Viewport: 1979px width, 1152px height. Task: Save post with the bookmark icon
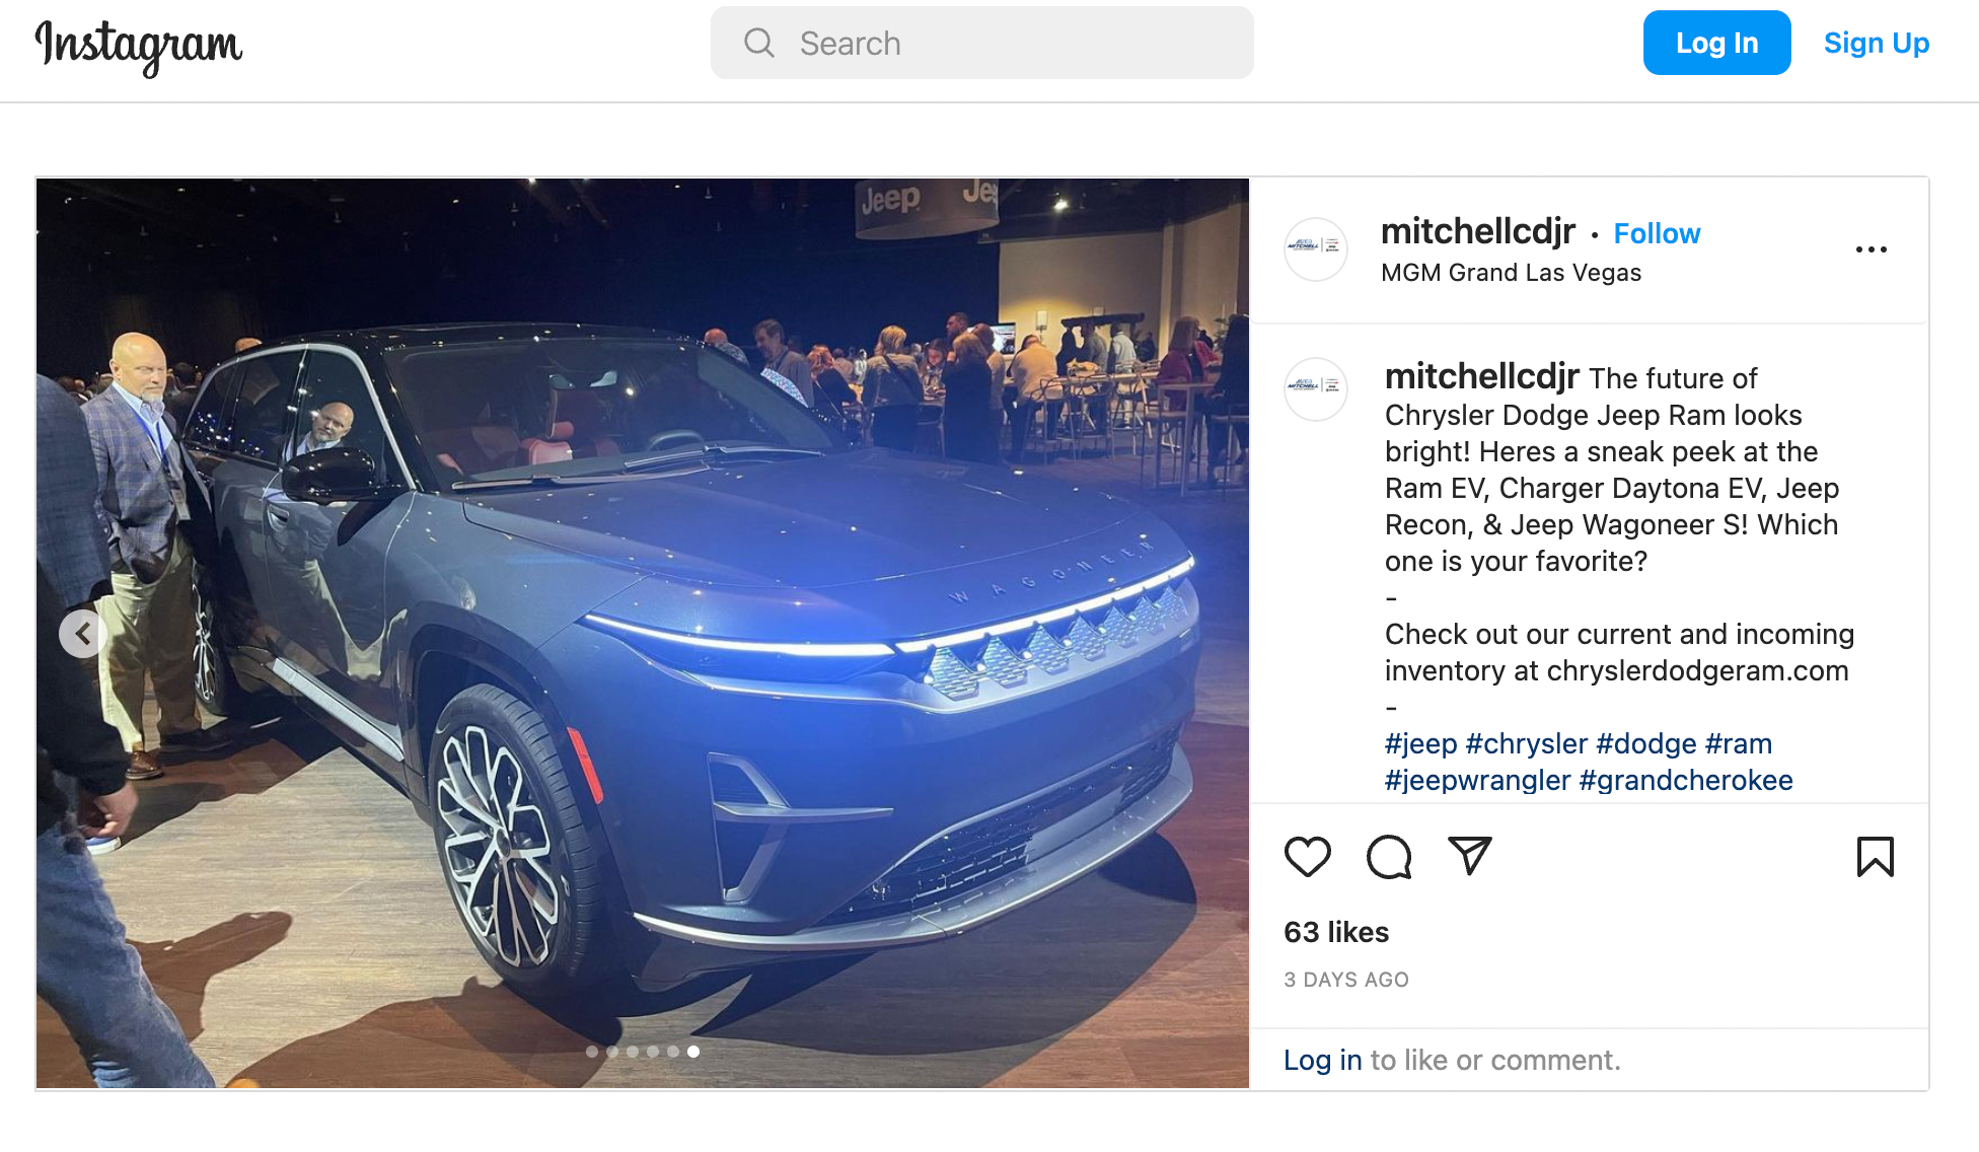tap(1875, 857)
